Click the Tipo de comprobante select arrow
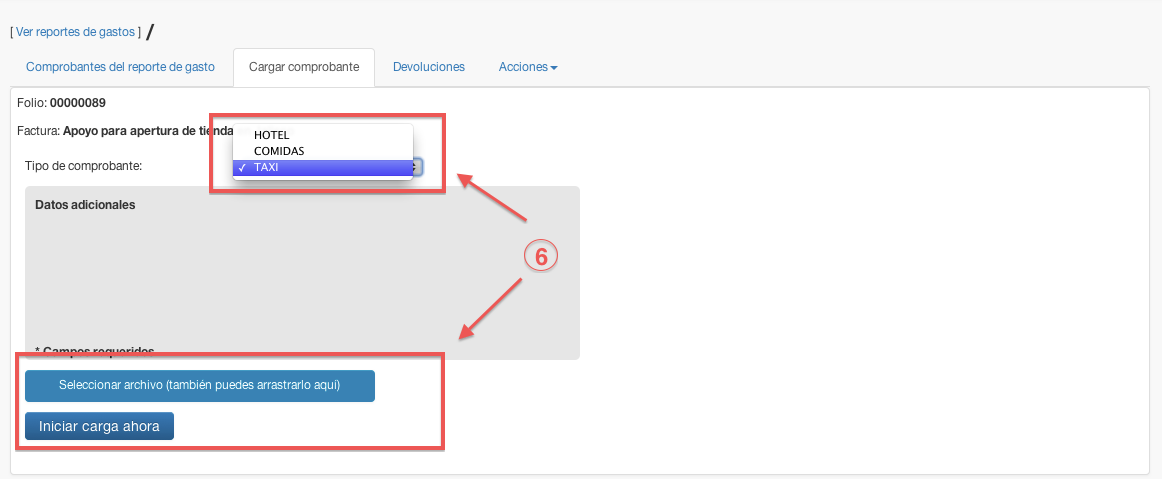 click(418, 168)
